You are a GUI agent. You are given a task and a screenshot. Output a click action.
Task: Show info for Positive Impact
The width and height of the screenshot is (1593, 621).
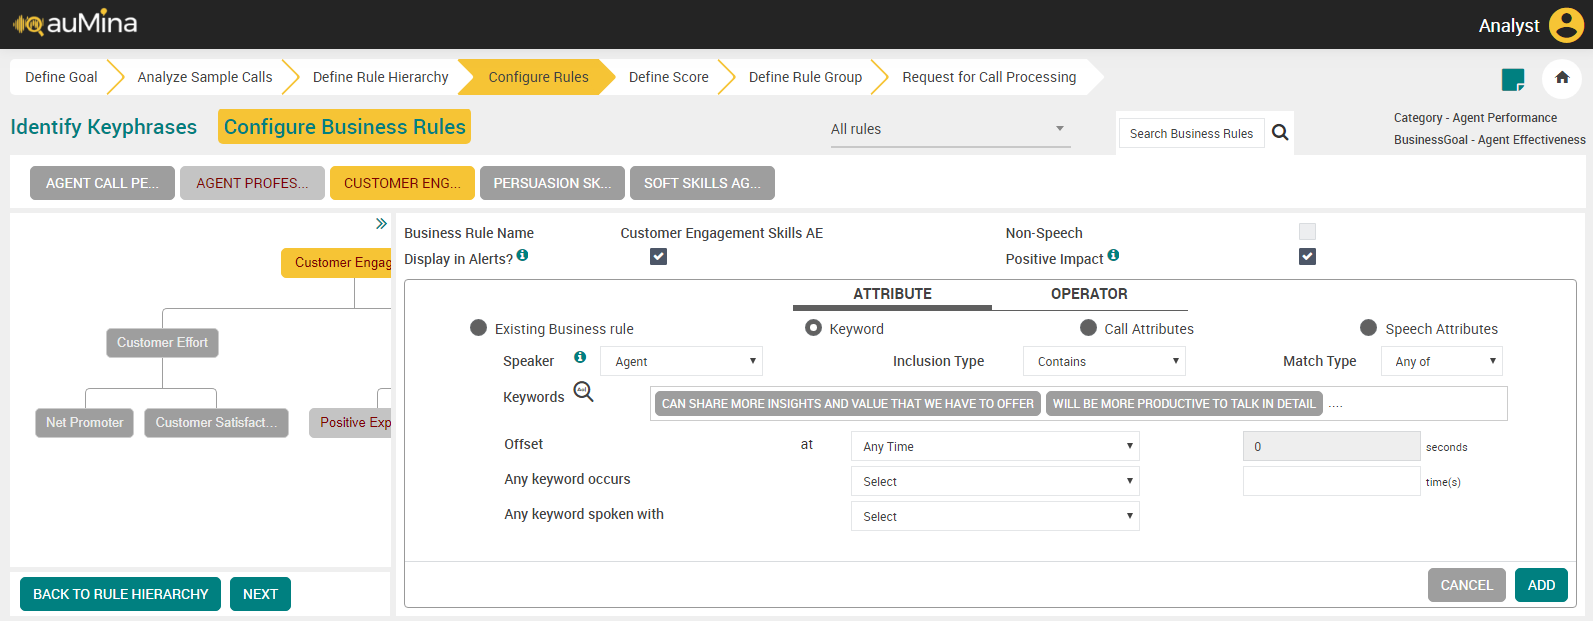[x=1113, y=256]
